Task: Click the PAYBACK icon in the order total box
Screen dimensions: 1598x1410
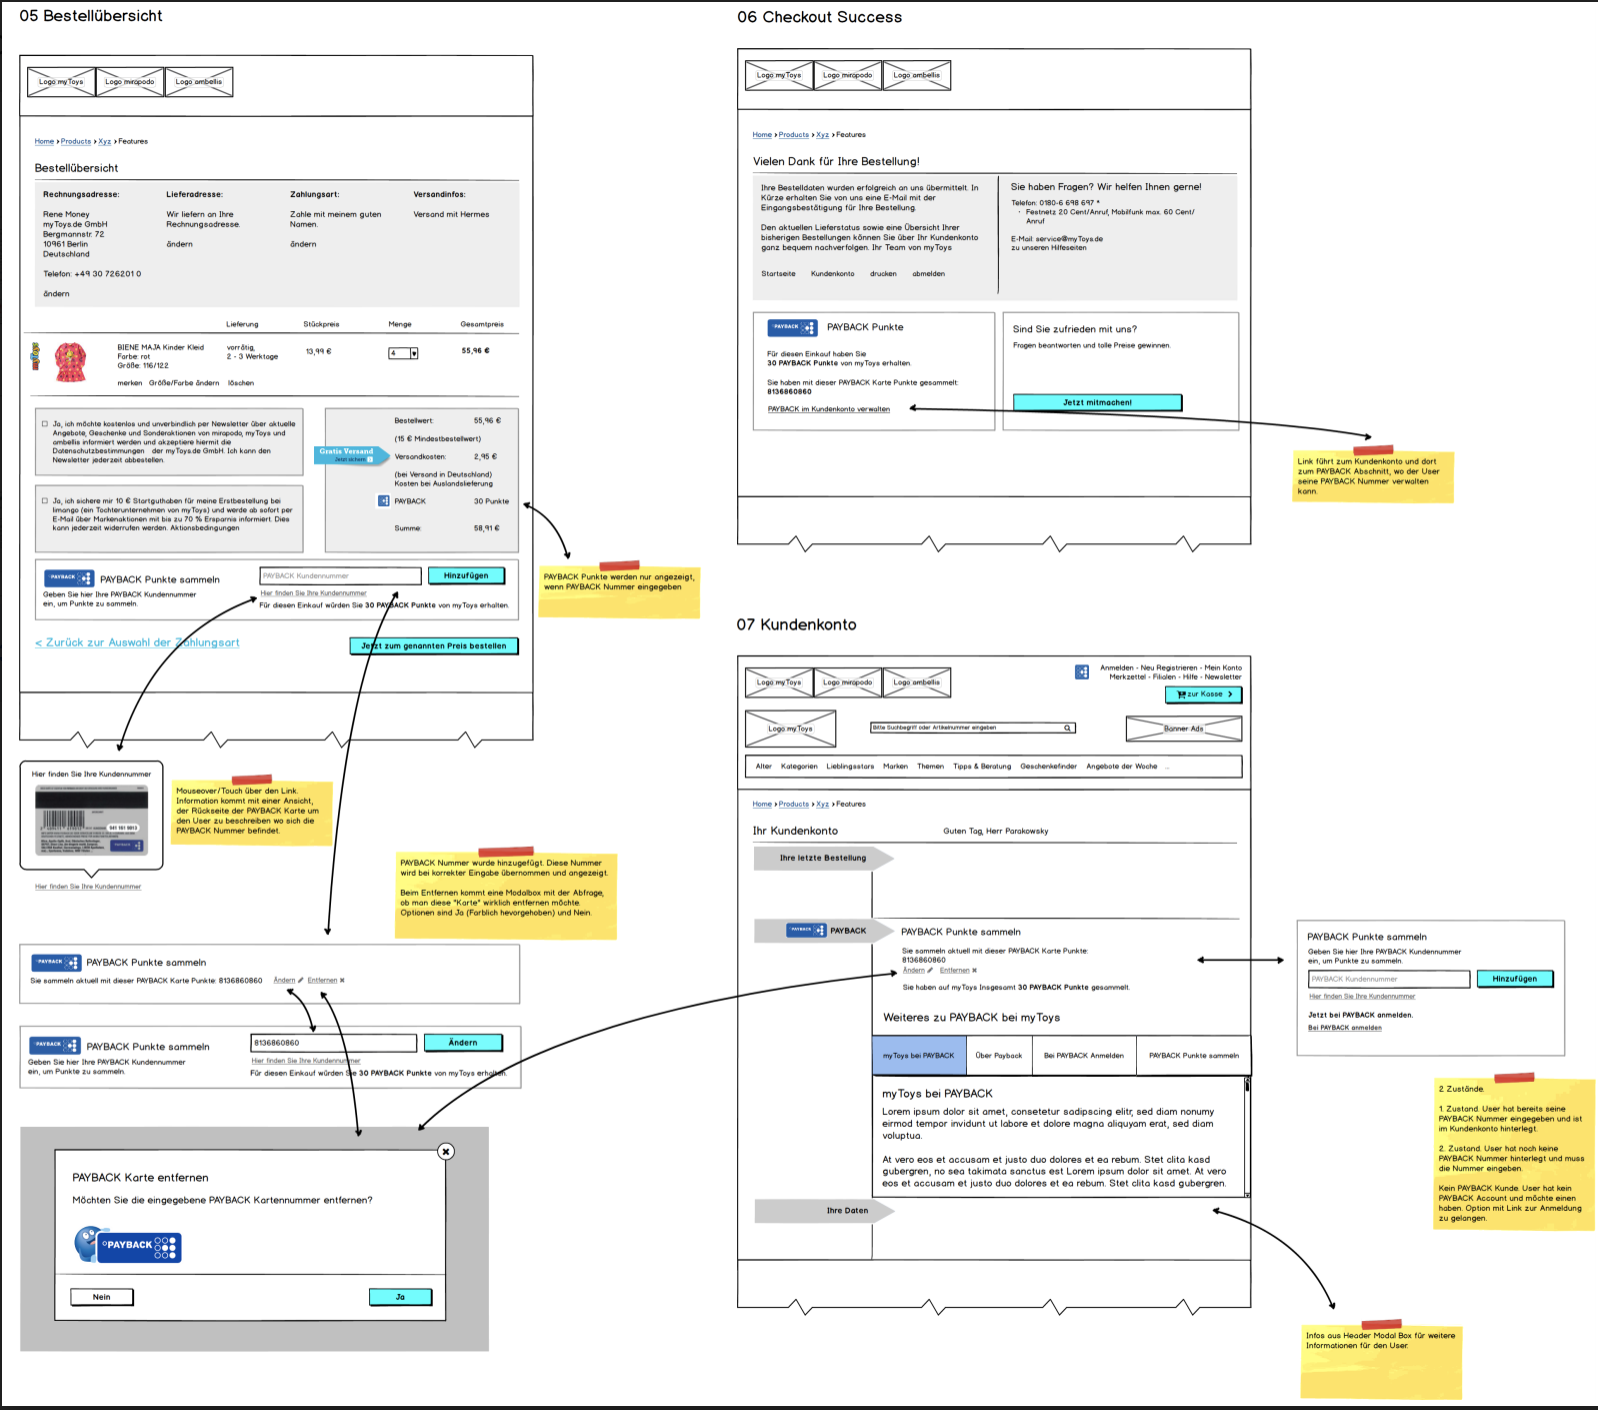Action: [383, 501]
